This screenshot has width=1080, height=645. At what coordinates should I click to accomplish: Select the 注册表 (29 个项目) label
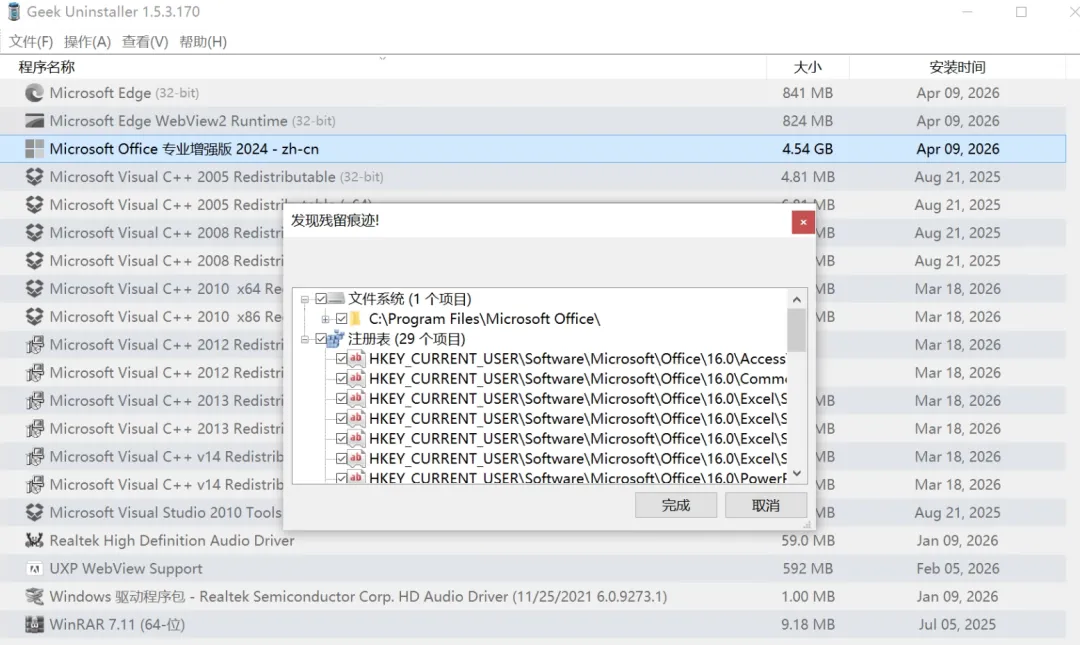coord(407,339)
